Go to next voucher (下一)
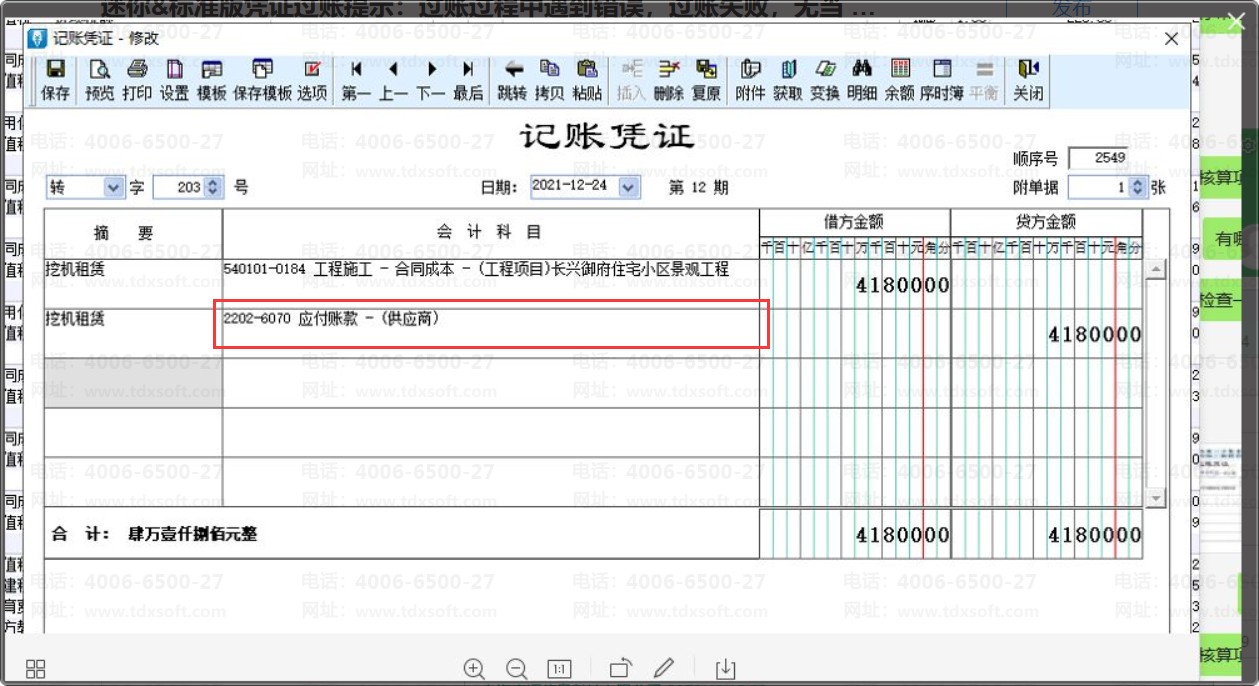The width and height of the screenshot is (1259, 686). (431, 80)
